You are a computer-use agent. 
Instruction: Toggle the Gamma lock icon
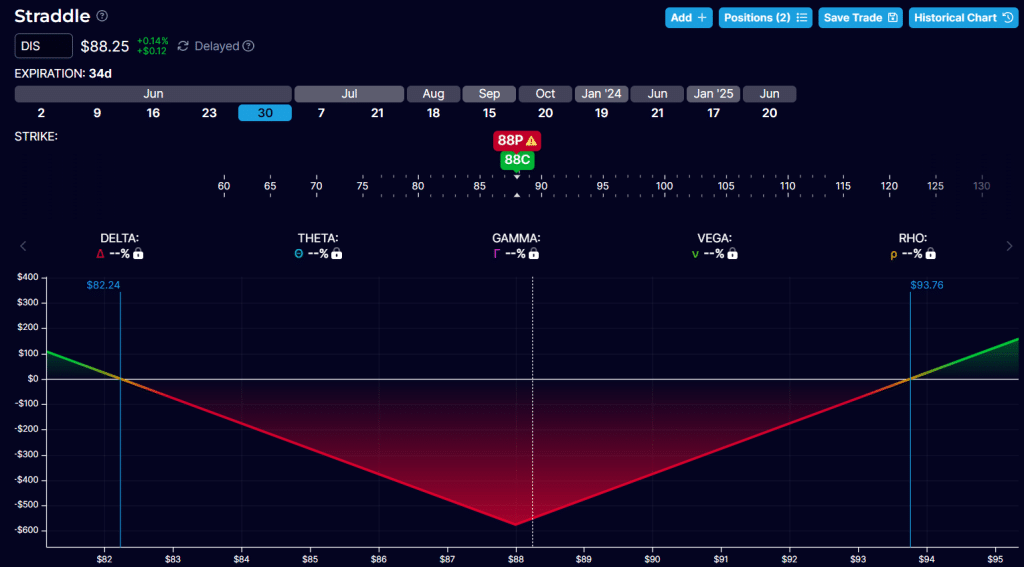click(x=532, y=254)
